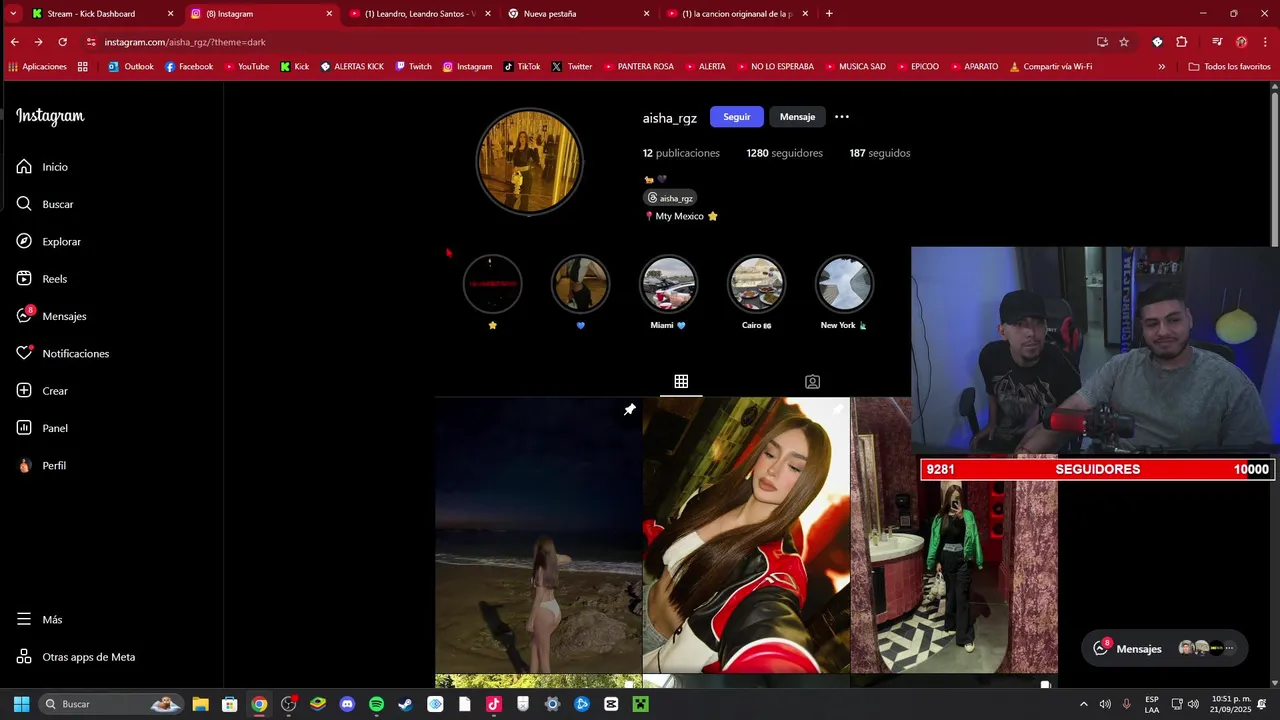This screenshot has height=720, width=1280.
Task: View the 187 seguidos list
Action: coord(879,153)
